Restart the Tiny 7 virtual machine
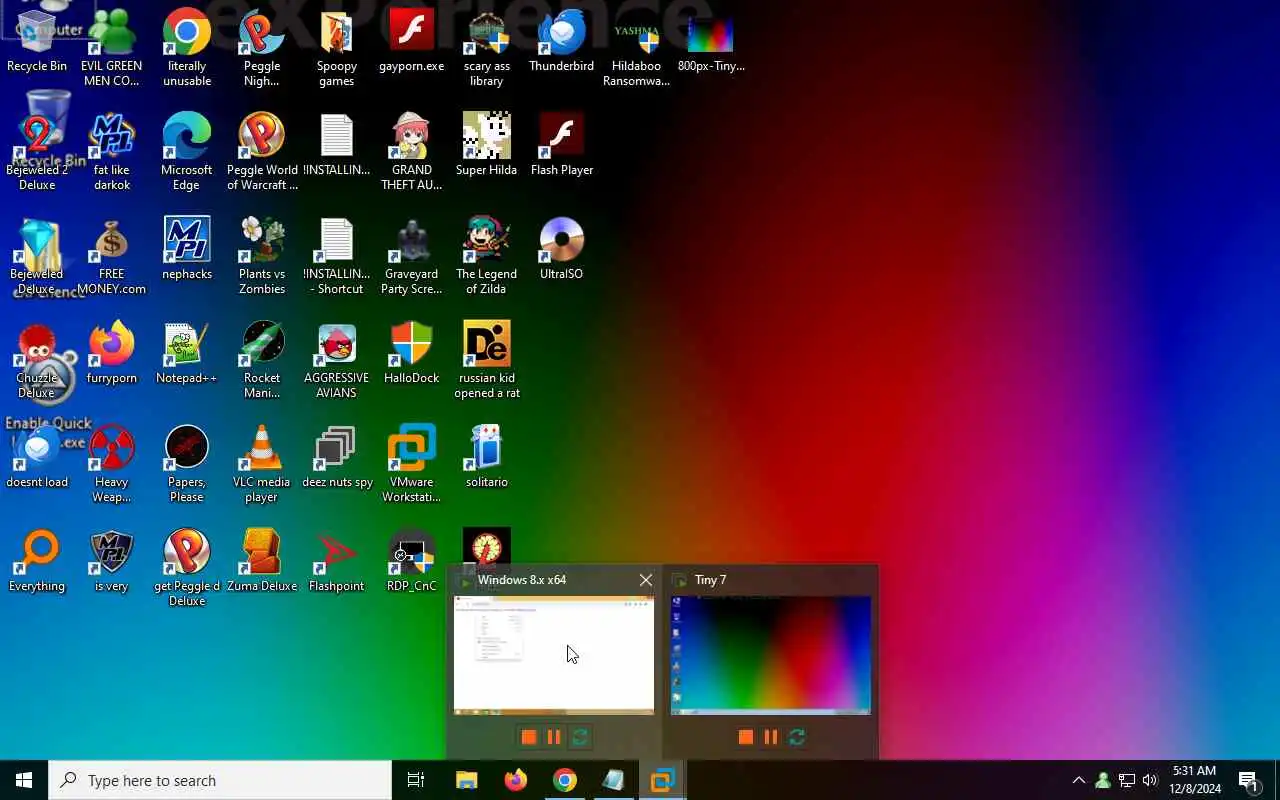 click(797, 737)
